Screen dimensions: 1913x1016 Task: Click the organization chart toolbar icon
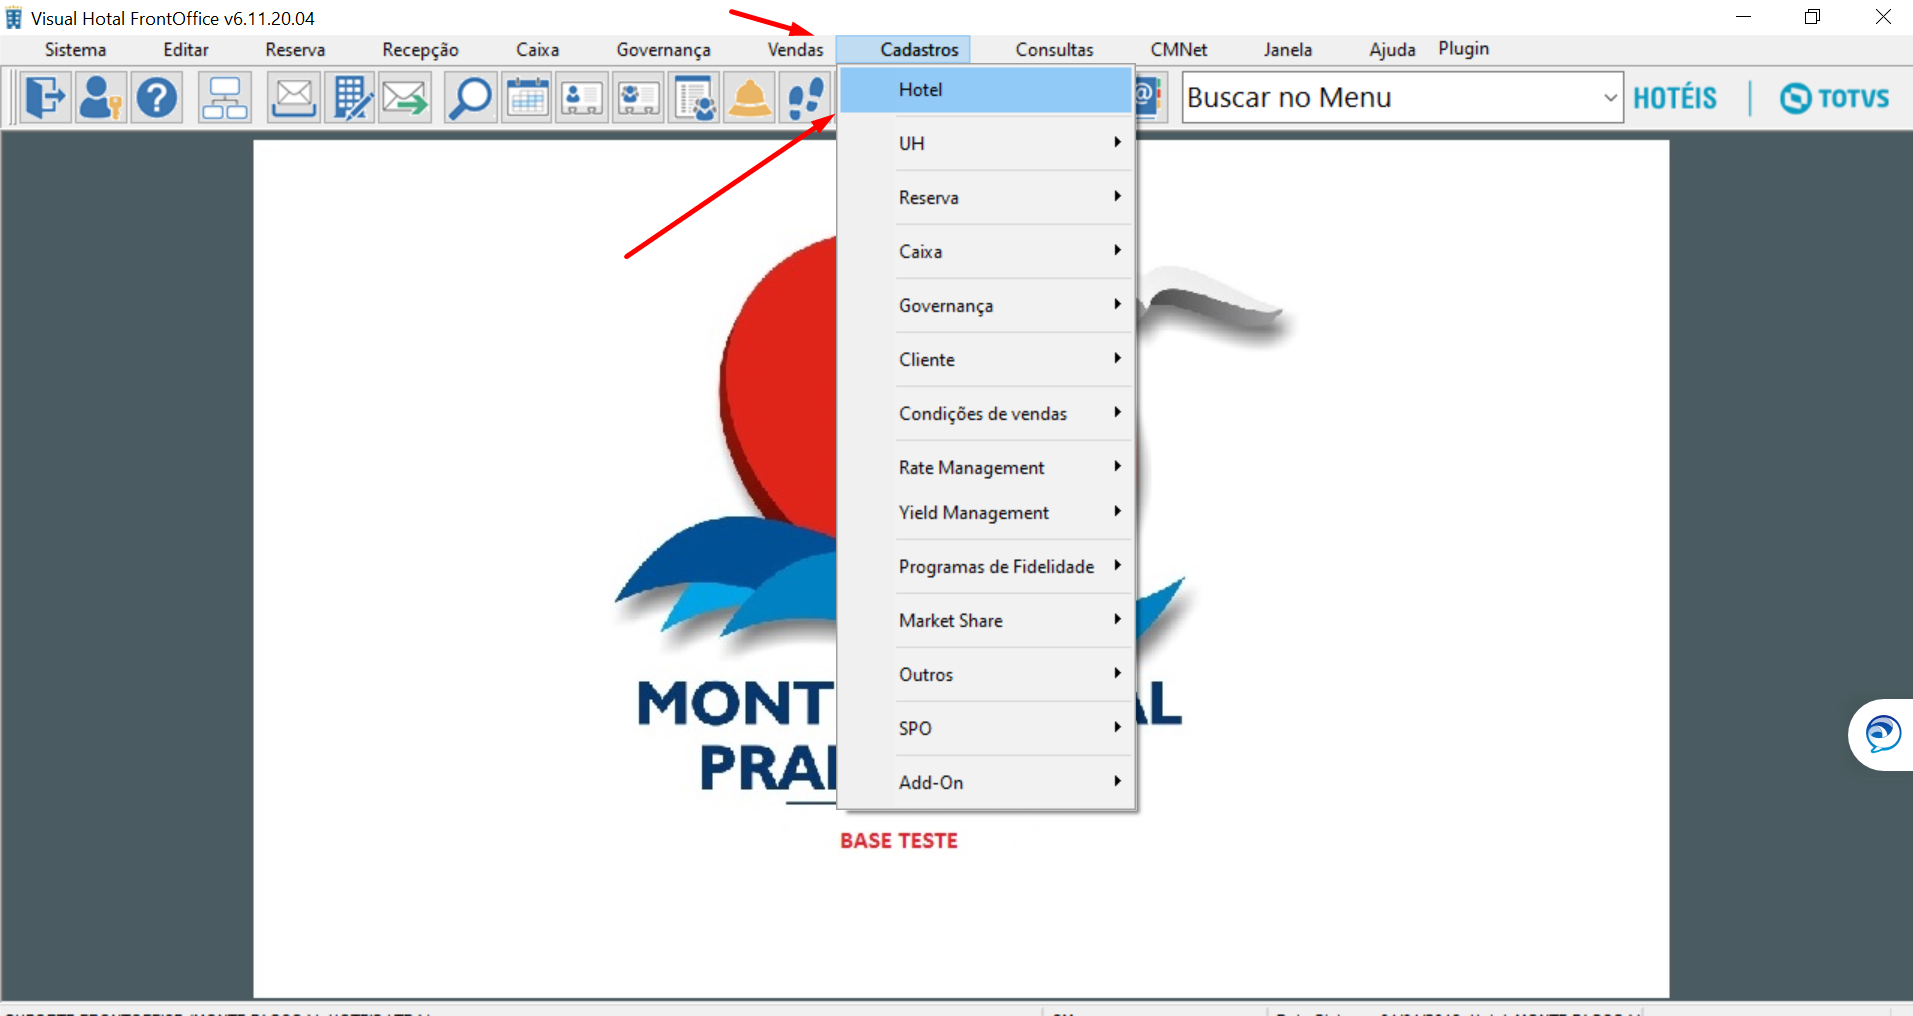click(x=225, y=98)
